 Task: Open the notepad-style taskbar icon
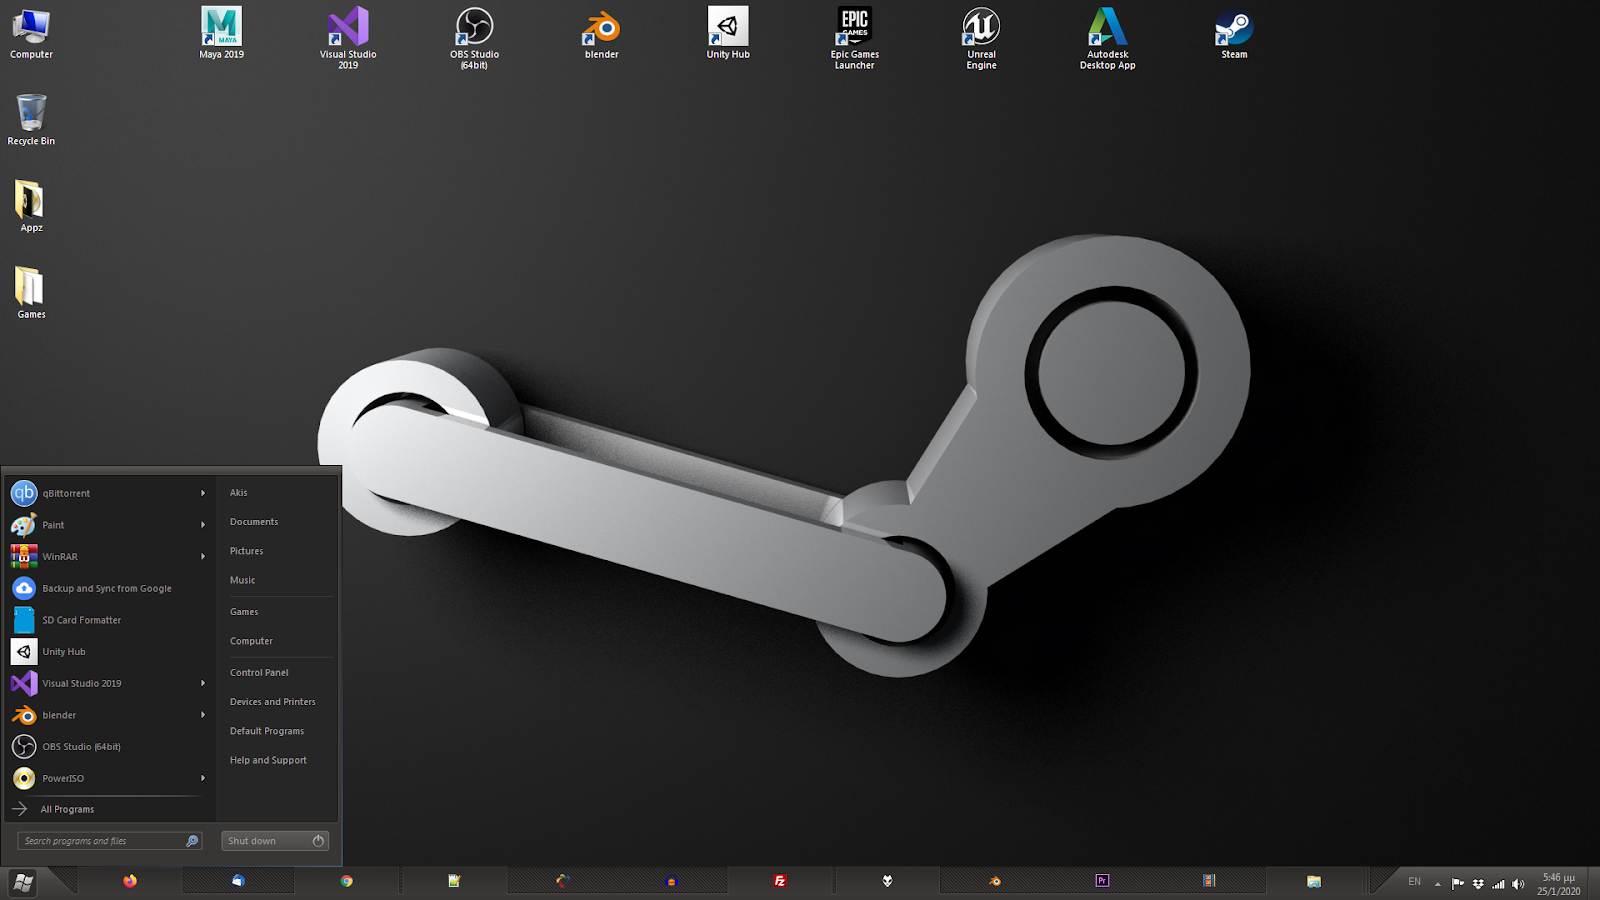point(454,881)
